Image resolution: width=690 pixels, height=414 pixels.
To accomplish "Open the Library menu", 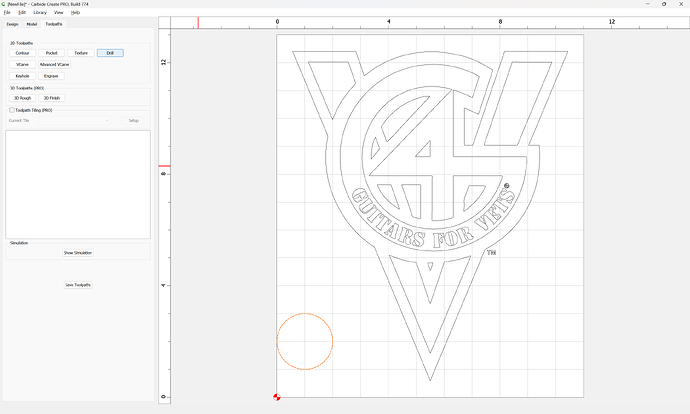I will pyautogui.click(x=40, y=12).
